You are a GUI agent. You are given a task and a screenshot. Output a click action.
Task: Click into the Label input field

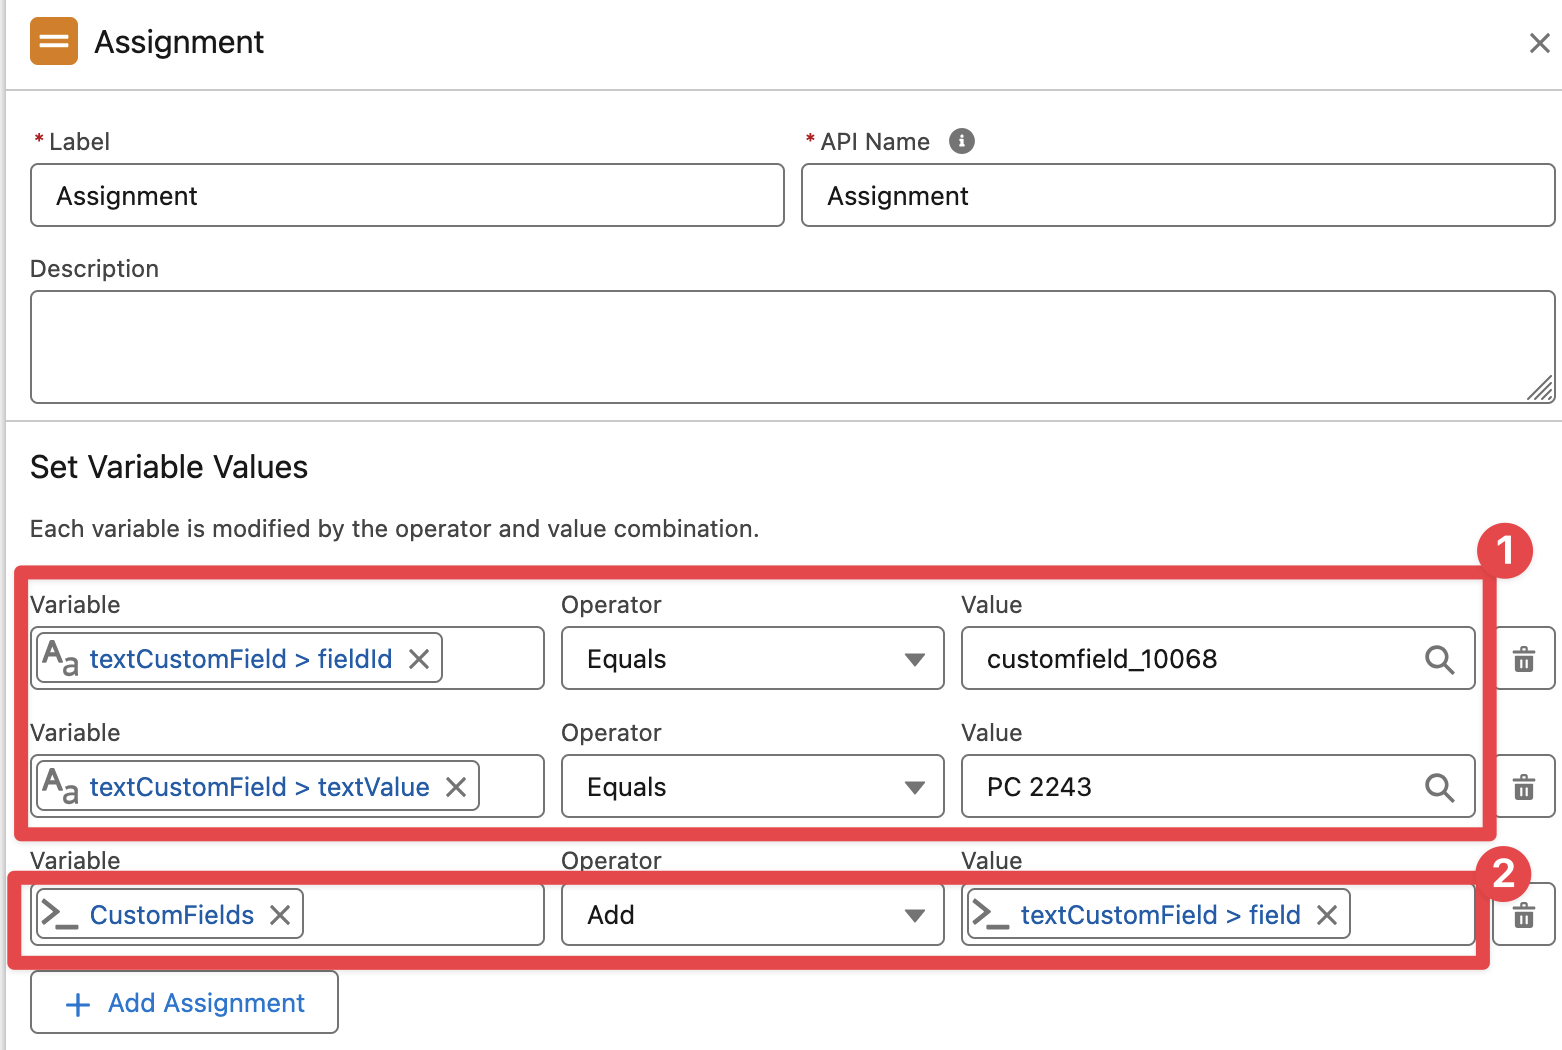(x=407, y=196)
